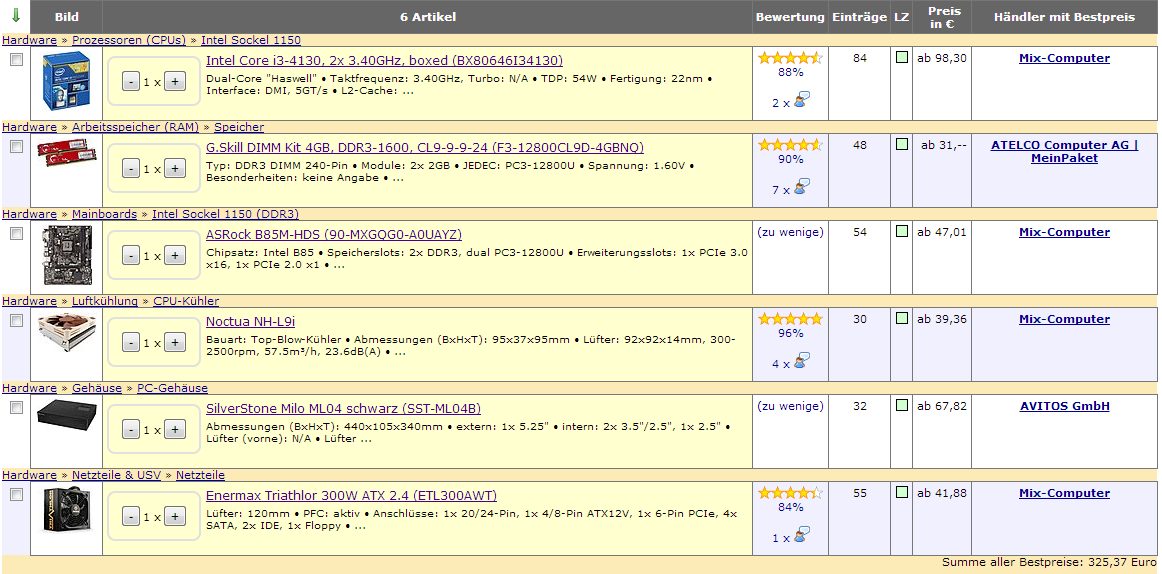Toggle LZ checkbox for Enermax Triathlor
Viewport: 1162px width, 574px height.
[x=902, y=493]
